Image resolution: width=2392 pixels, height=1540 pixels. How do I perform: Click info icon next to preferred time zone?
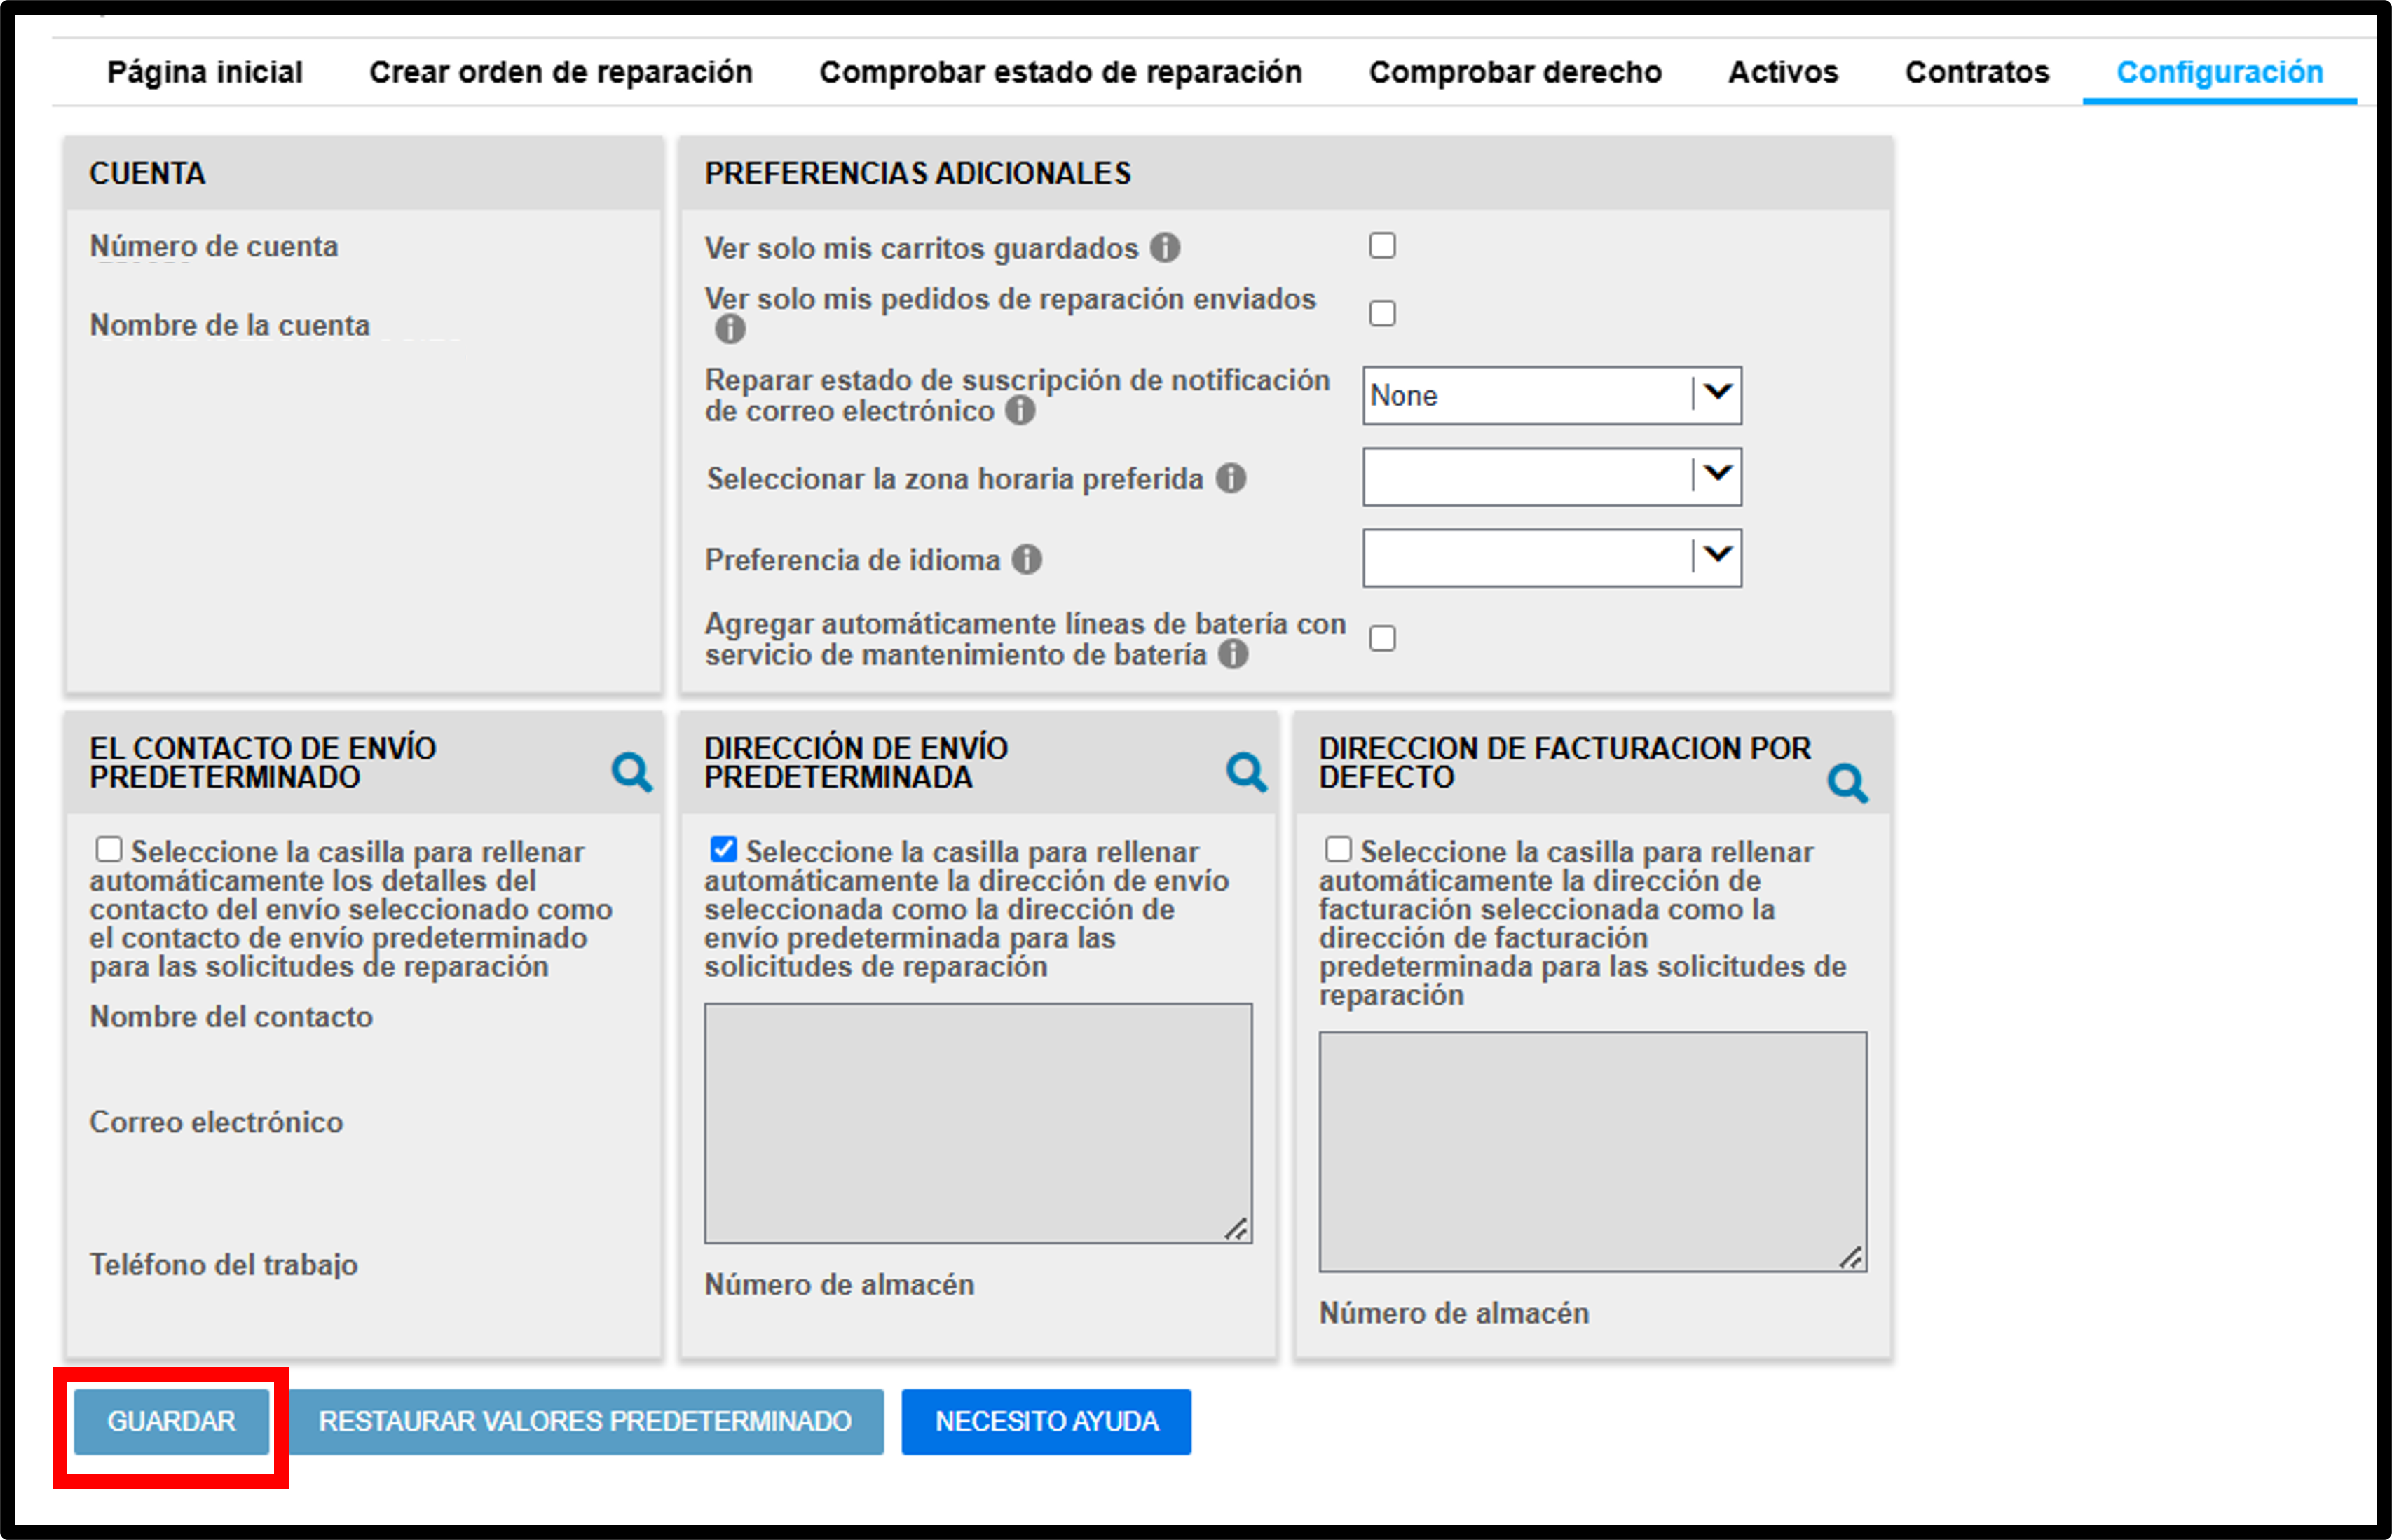(x=1231, y=478)
